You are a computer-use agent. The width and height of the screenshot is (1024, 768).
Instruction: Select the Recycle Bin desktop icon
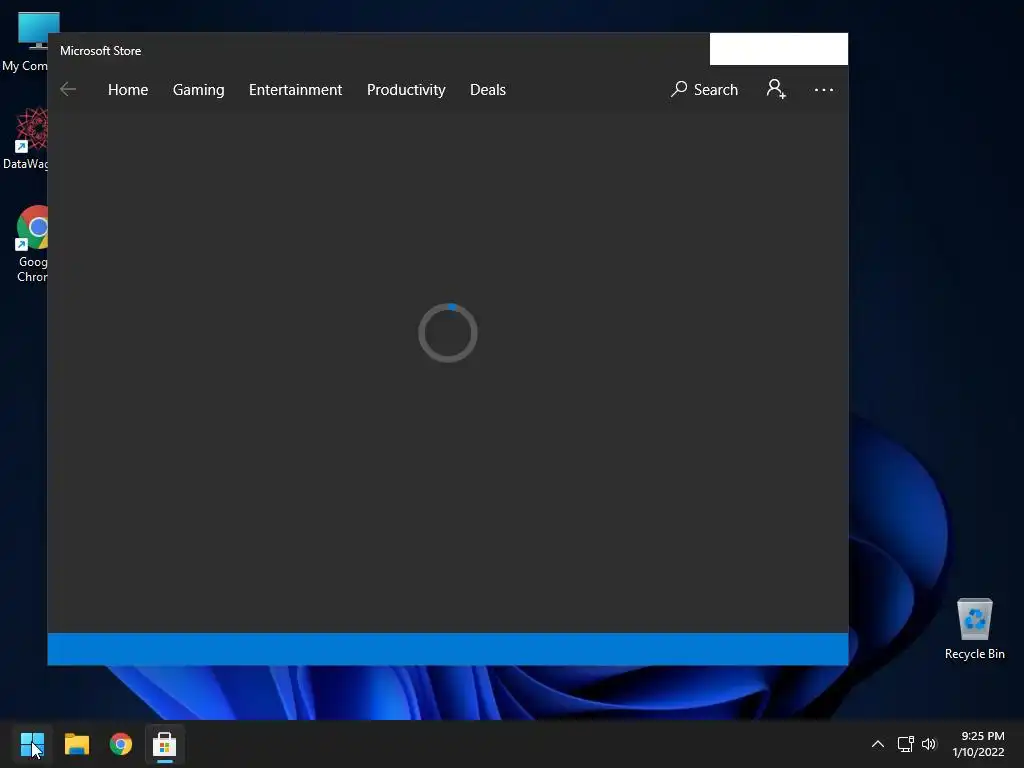coord(974,629)
